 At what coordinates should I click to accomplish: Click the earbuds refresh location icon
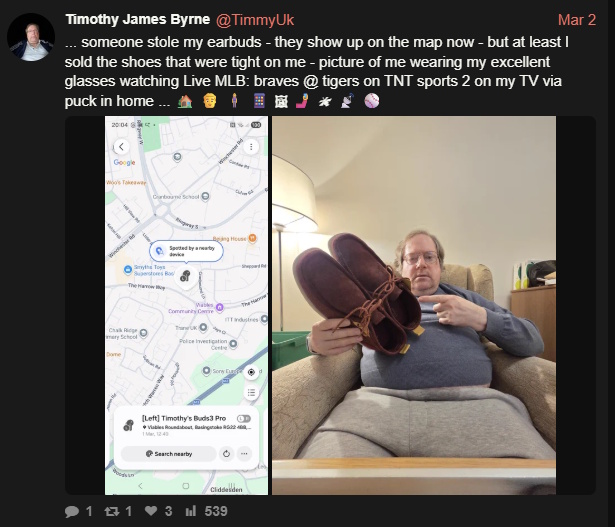click(226, 454)
